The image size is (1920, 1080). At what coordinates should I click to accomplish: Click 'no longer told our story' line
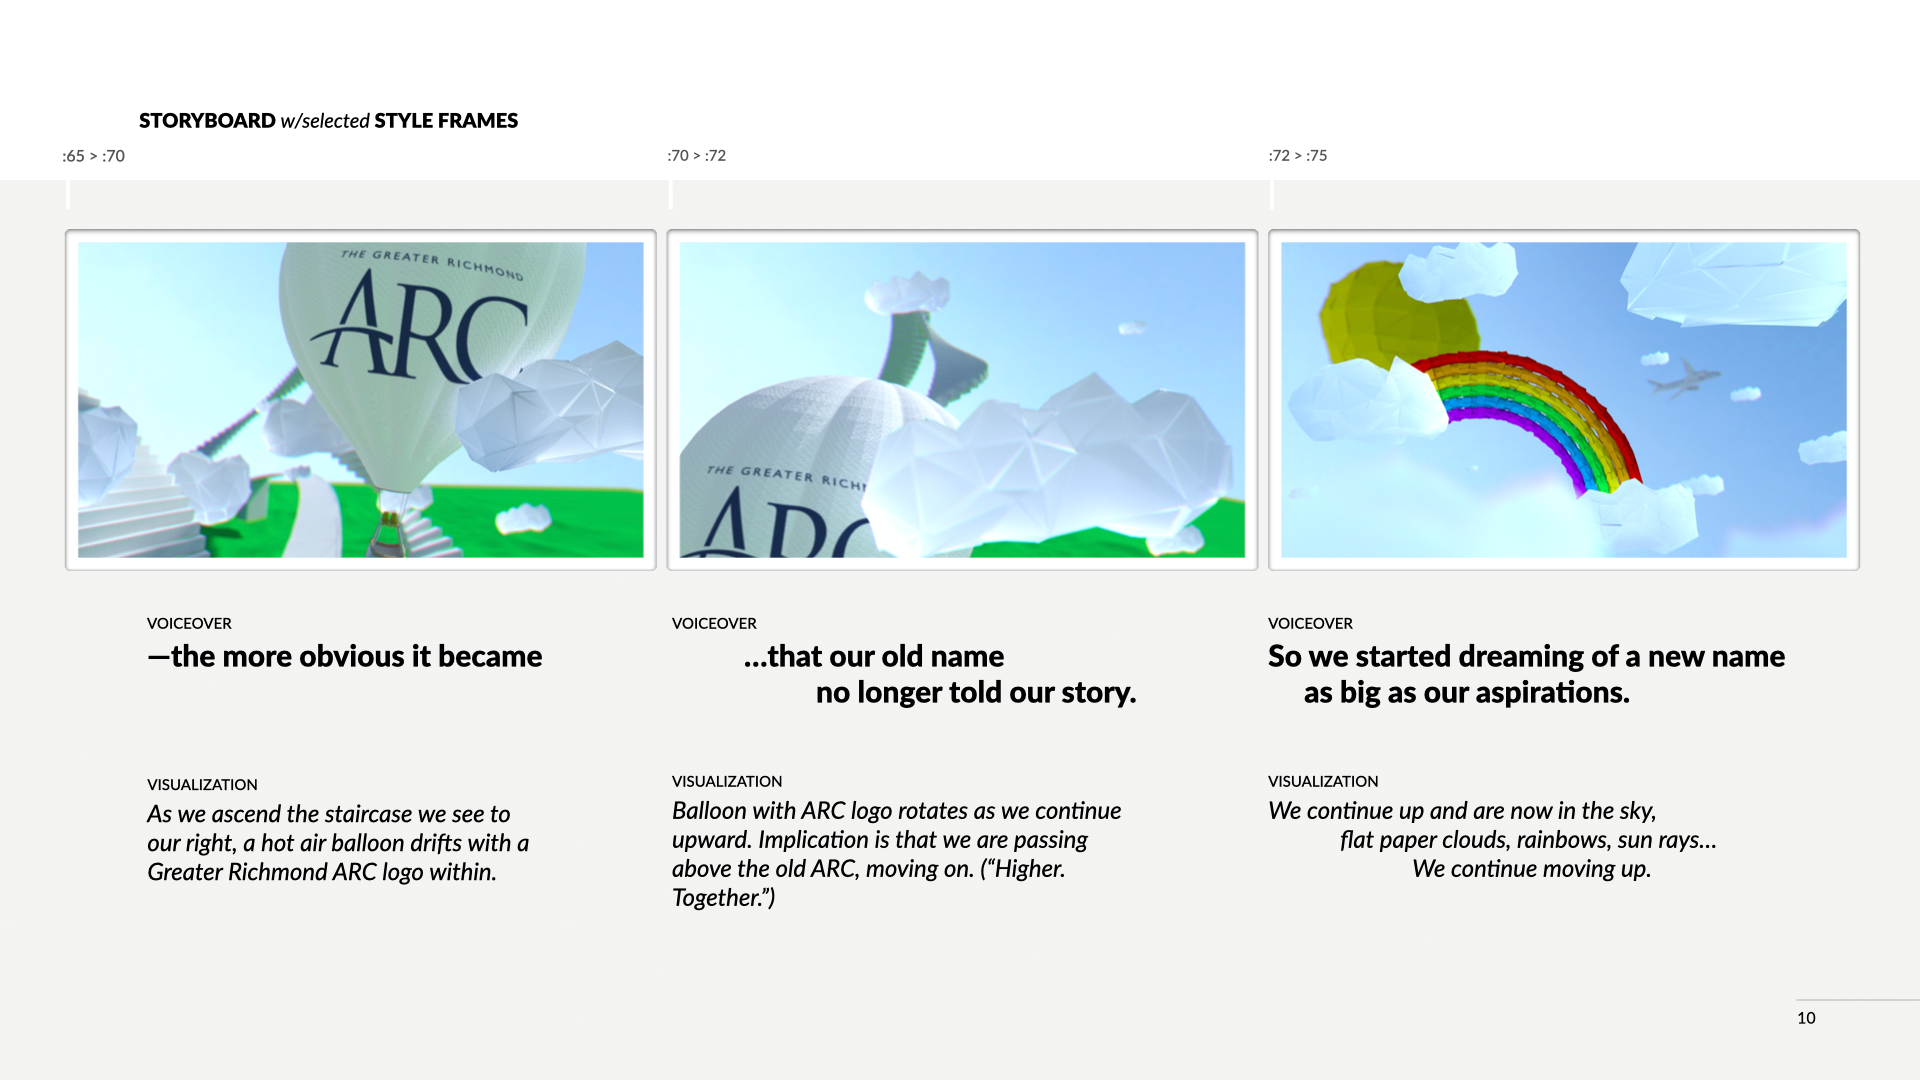click(x=975, y=693)
